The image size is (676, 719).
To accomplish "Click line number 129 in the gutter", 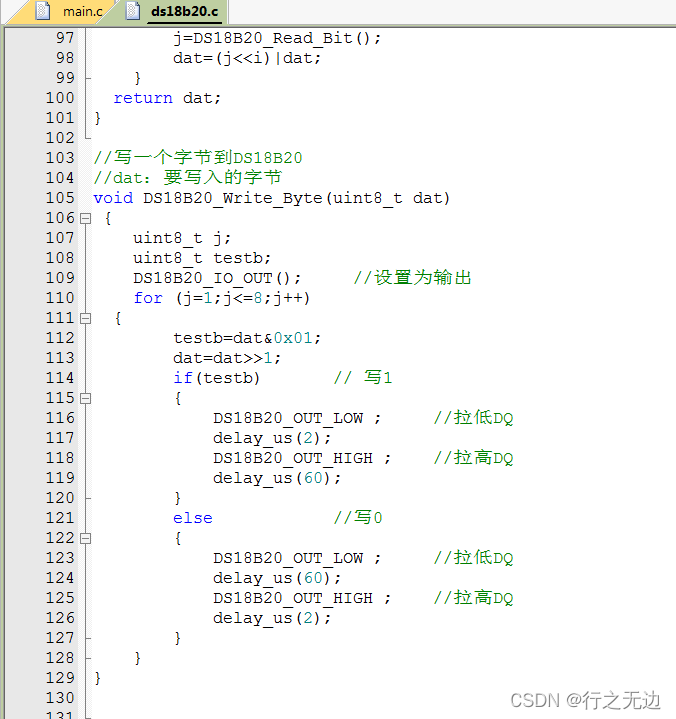I will [60, 678].
